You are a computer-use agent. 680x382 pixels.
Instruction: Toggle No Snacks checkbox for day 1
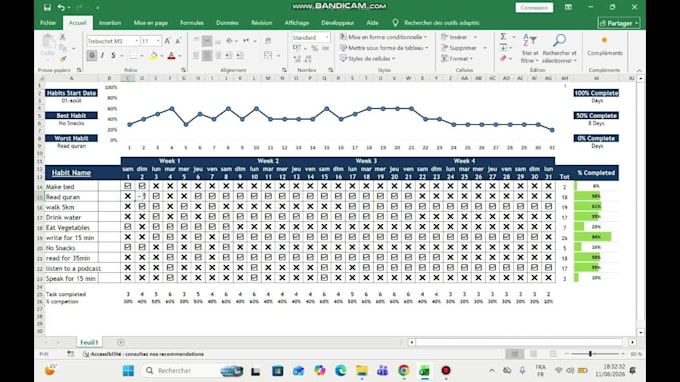[x=128, y=247]
